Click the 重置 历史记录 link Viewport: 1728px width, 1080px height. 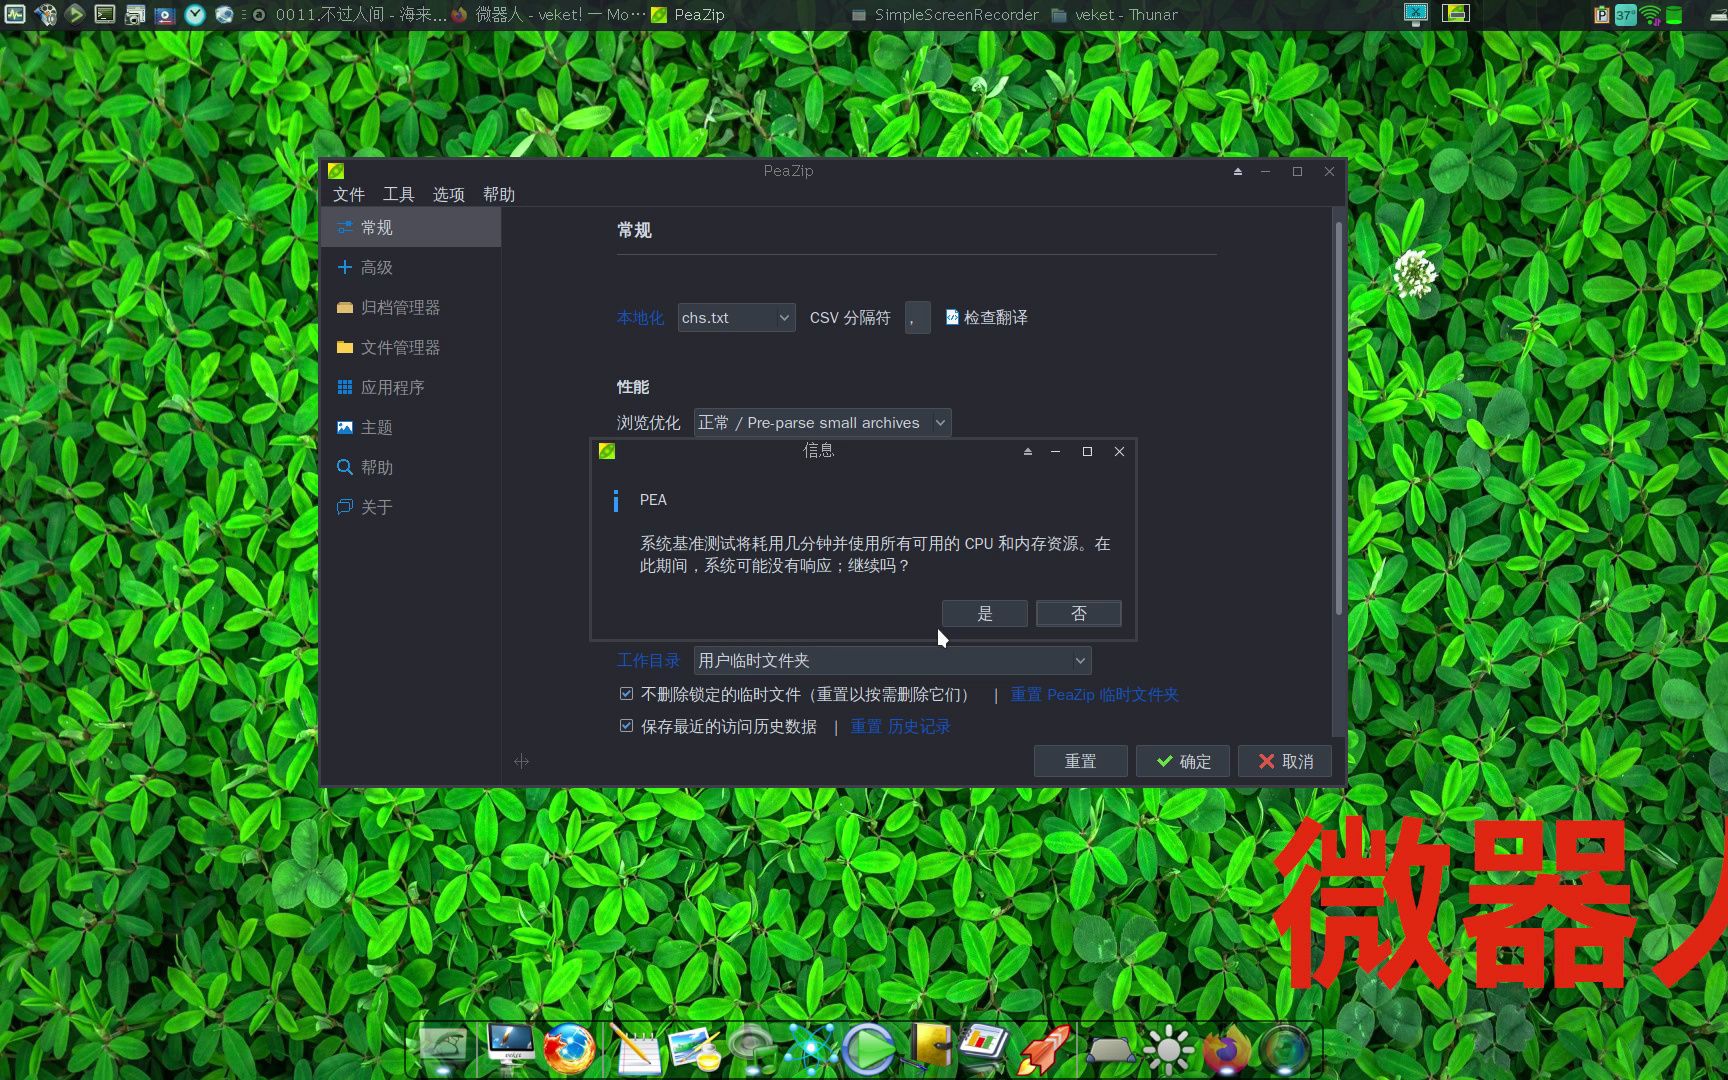(x=900, y=727)
